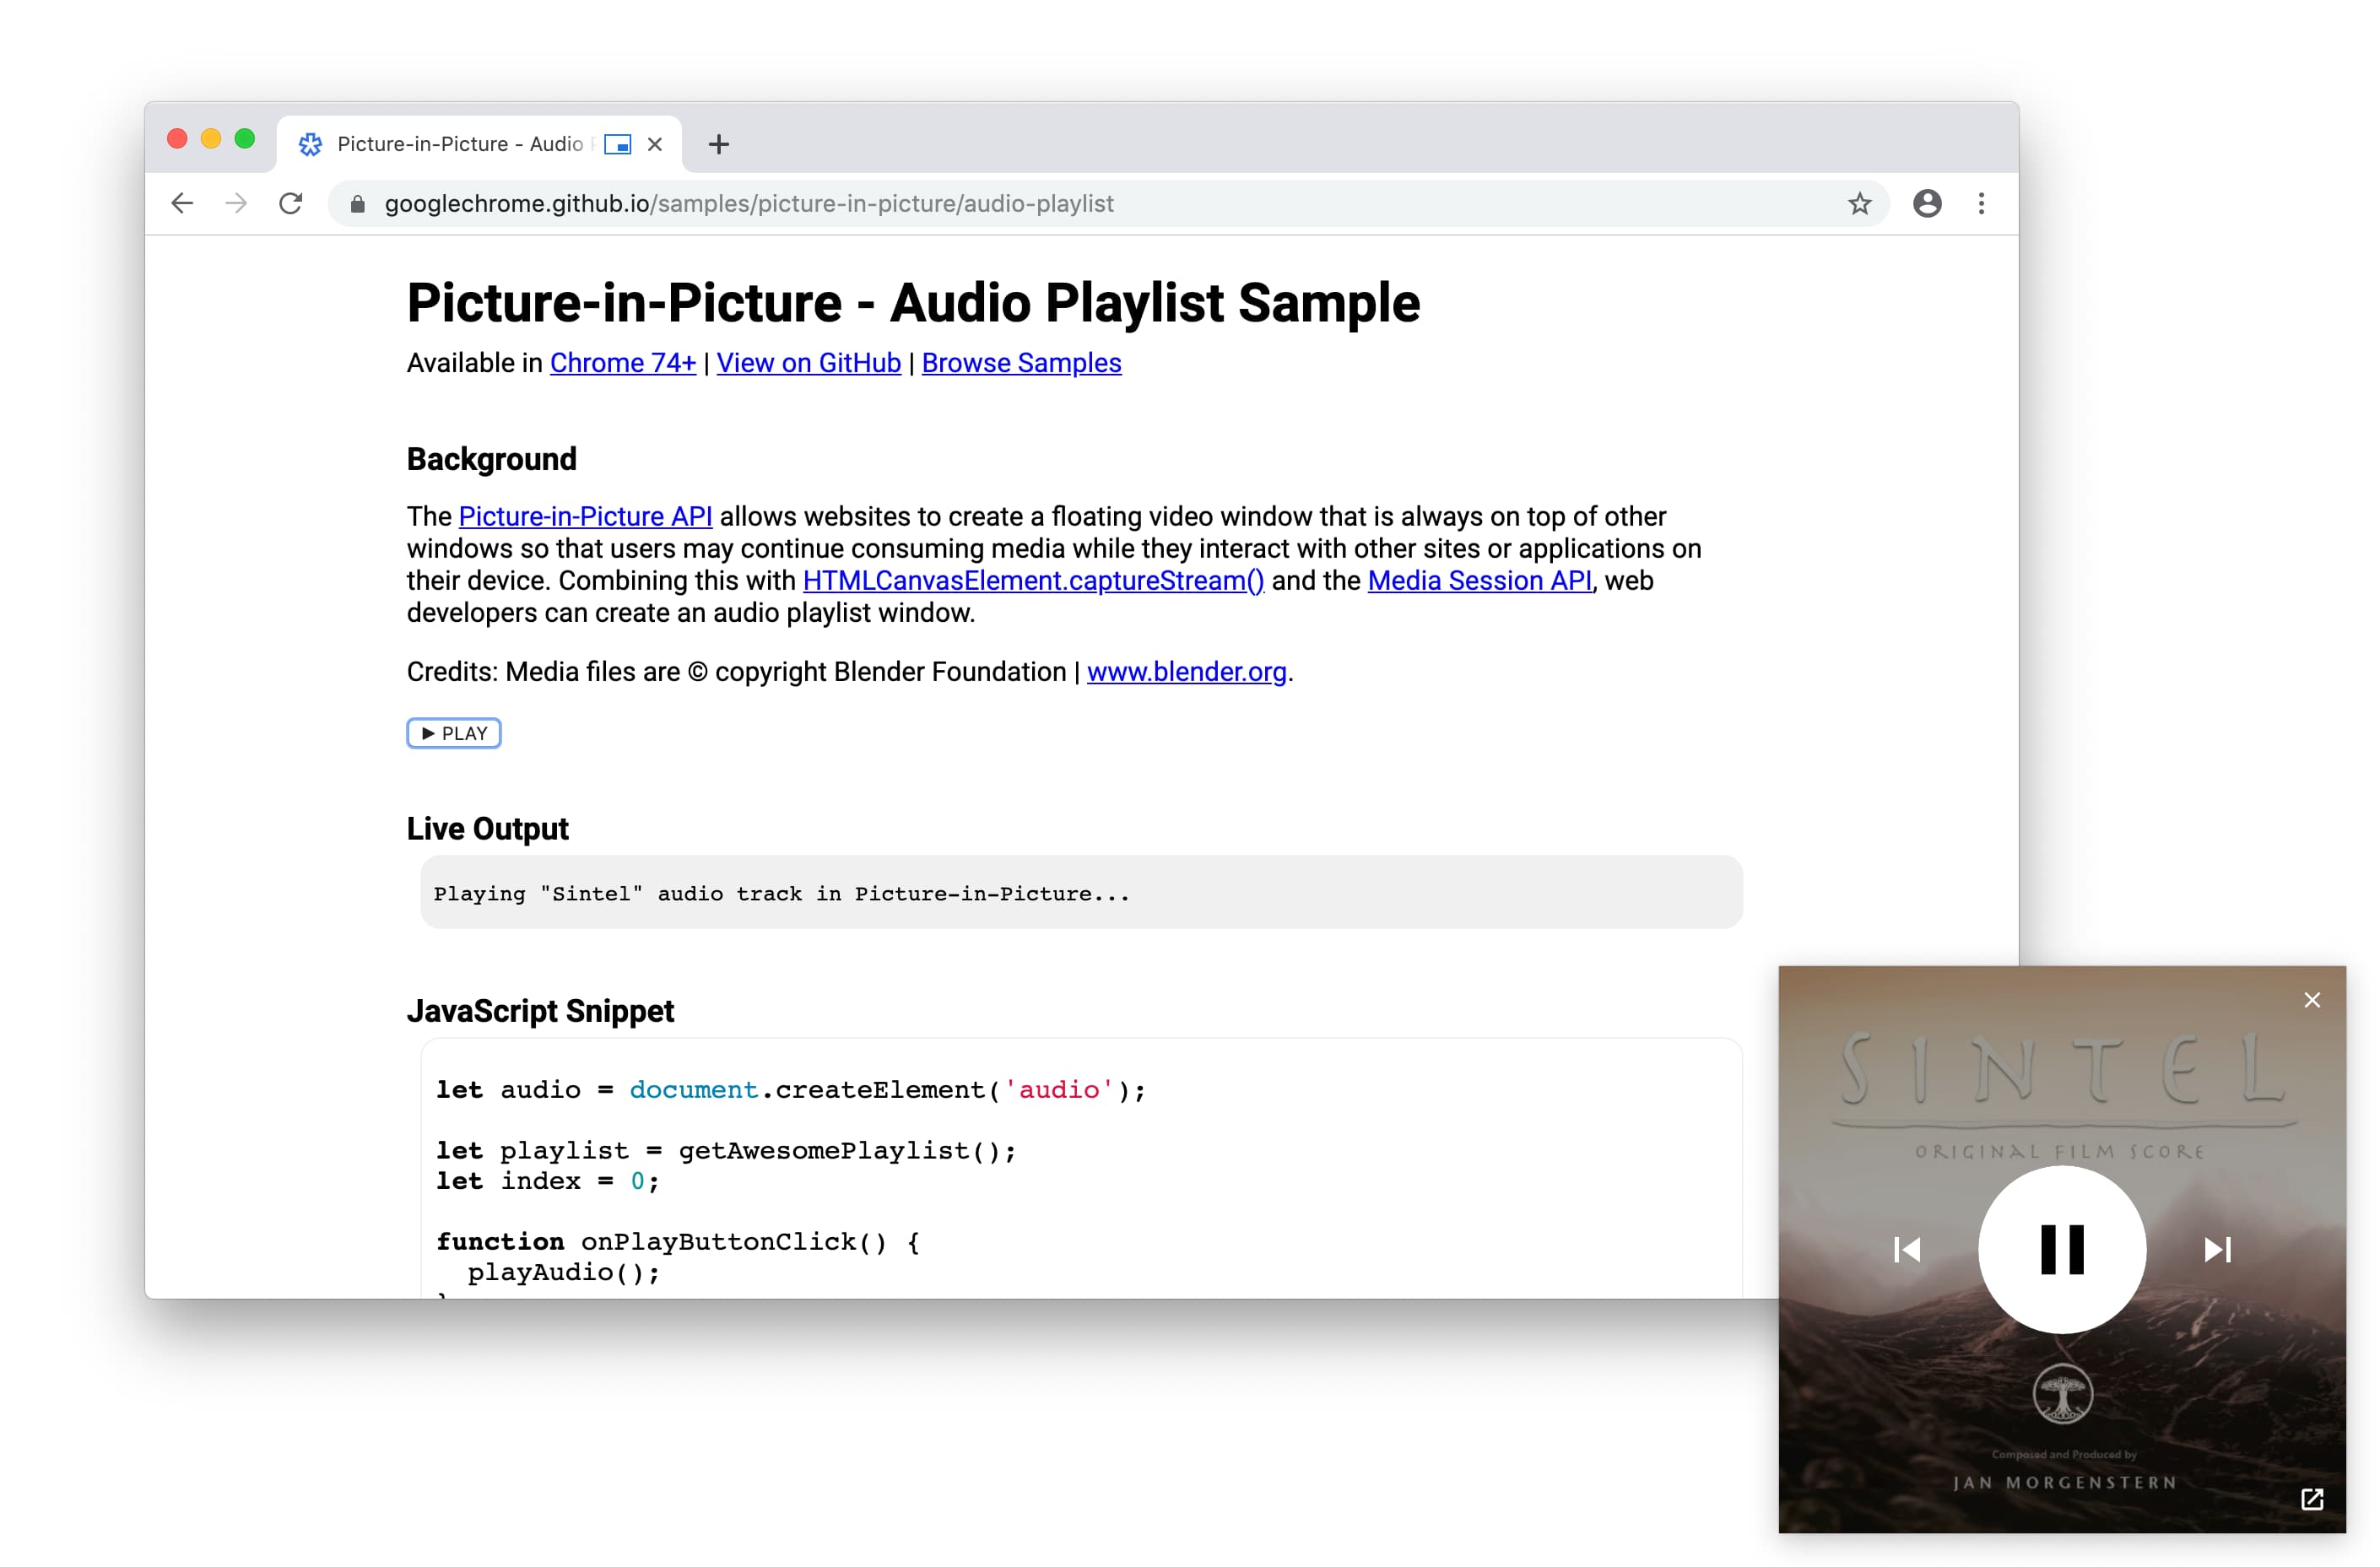Navigate to View on GitHub page
This screenshot has width=2380, height=1567.
[809, 364]
